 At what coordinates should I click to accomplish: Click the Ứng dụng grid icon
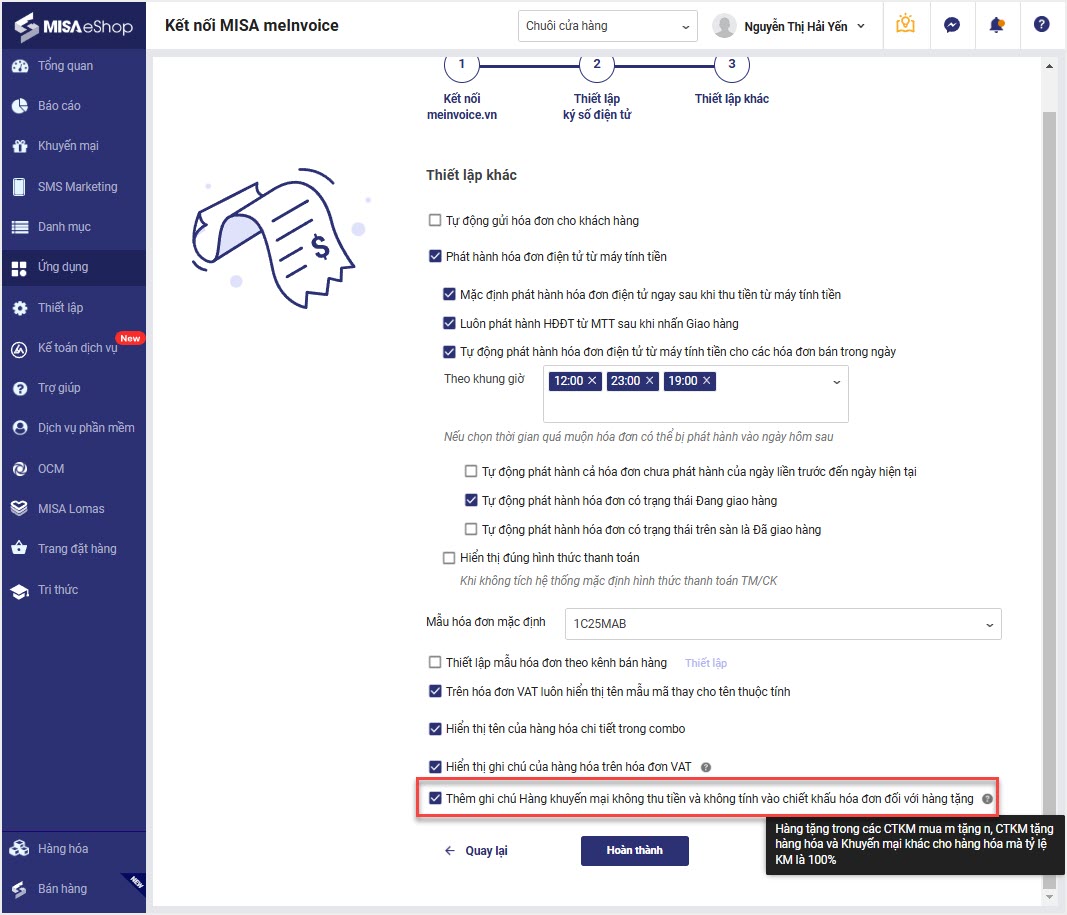20,268
